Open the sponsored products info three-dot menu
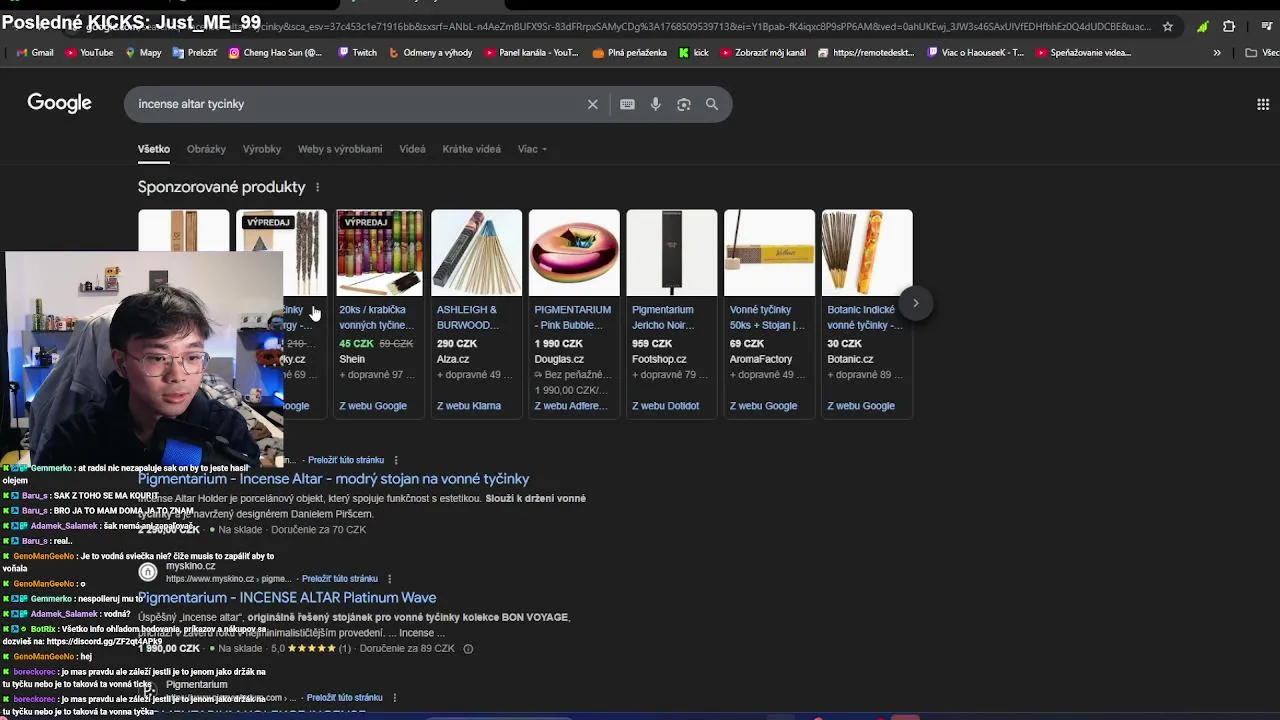The height and width of the screenshot is (720, 1280). pyautogui.click(x=318, y=187)
